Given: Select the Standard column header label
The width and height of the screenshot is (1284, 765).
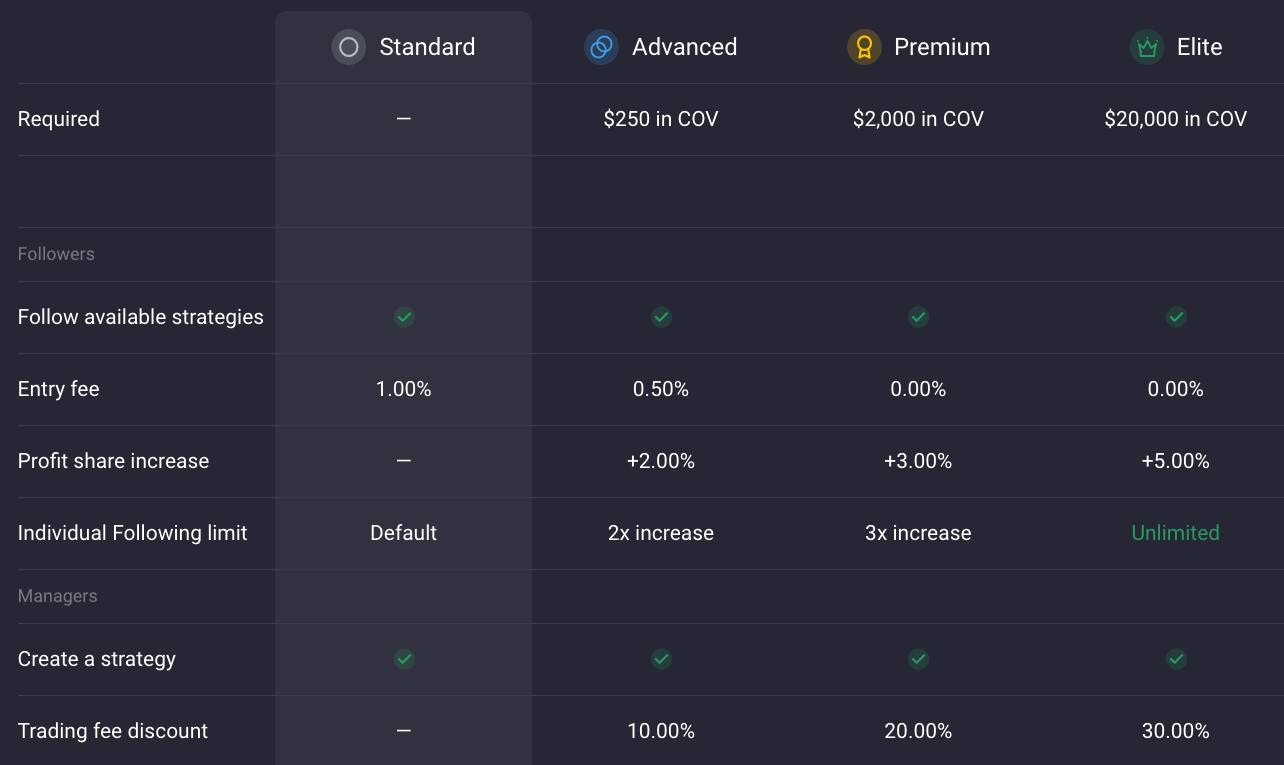Looking at the screenshot, I should (x=427, y=47).
